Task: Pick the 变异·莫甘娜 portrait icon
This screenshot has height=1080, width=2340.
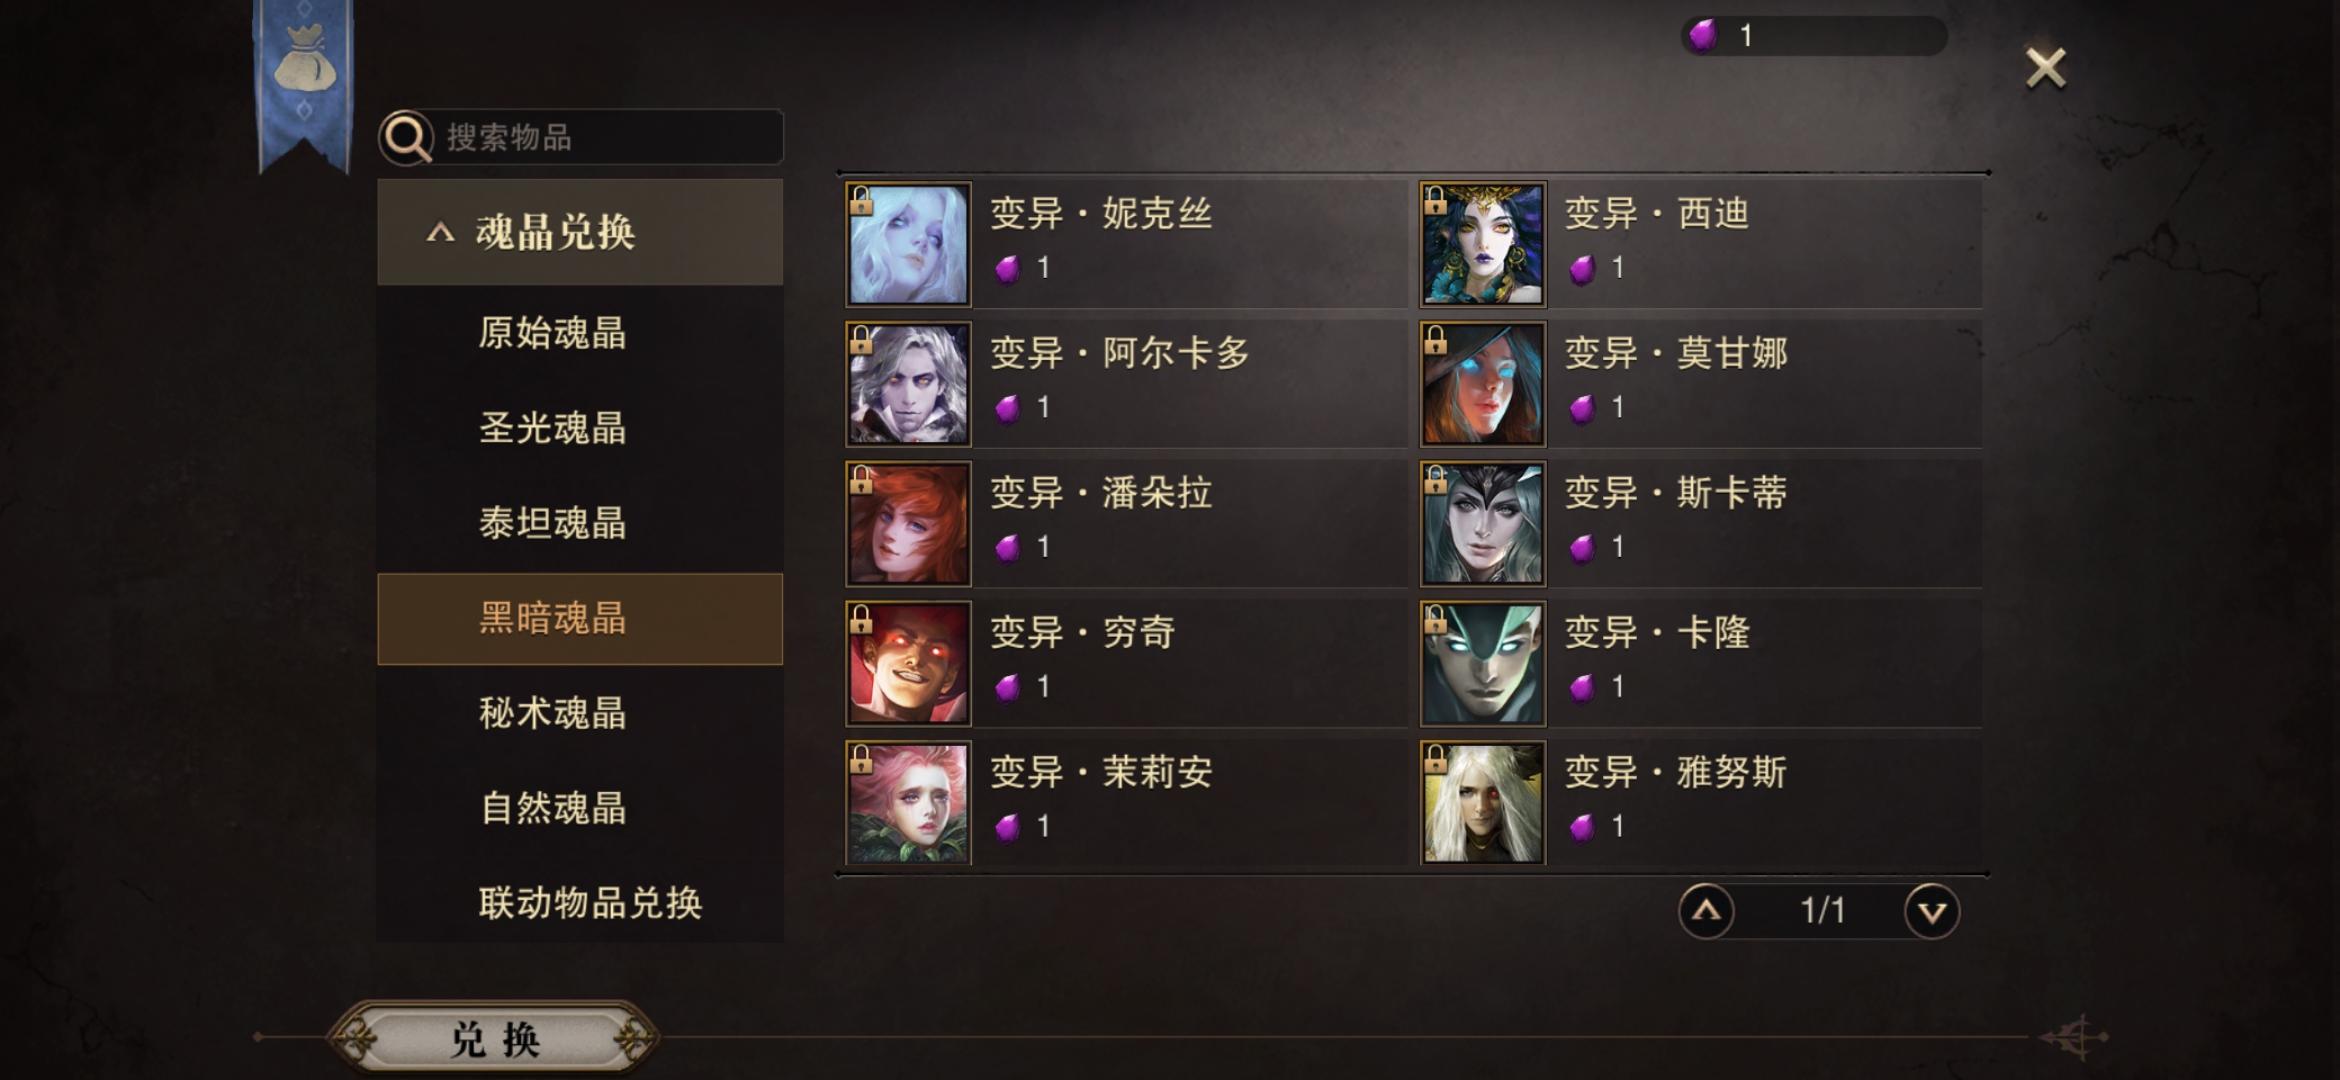Action: click(x=1483, y=384)
